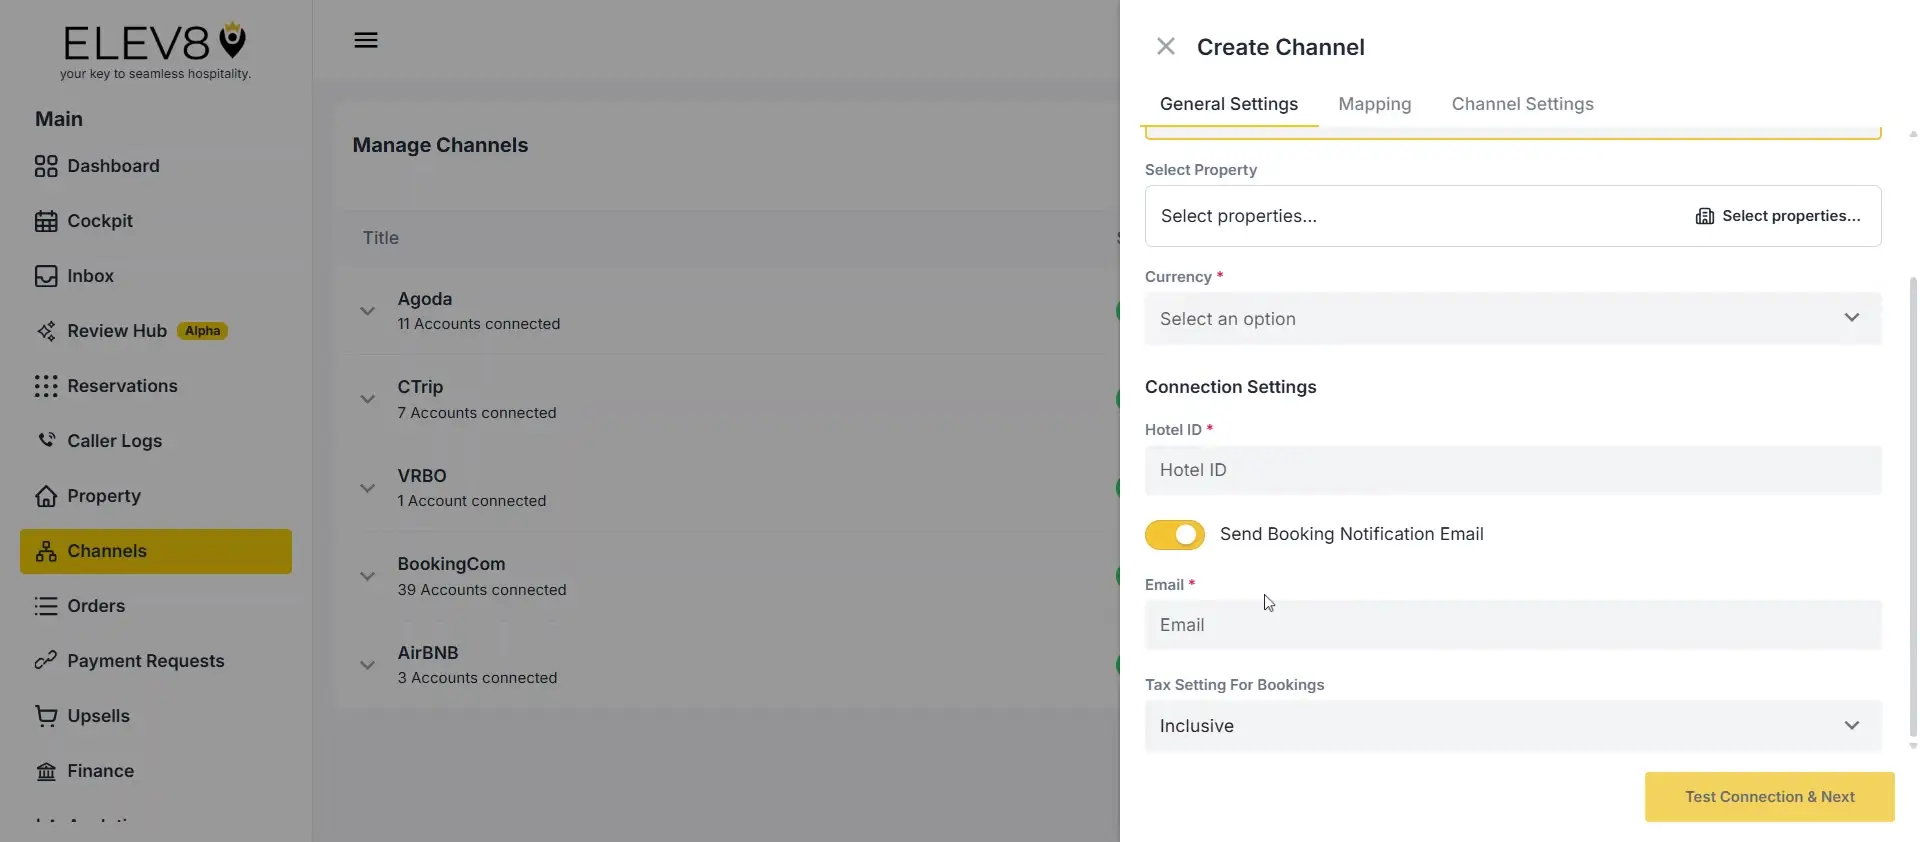
Task: Click the hamburger menu icon
Action: [366, 40]
